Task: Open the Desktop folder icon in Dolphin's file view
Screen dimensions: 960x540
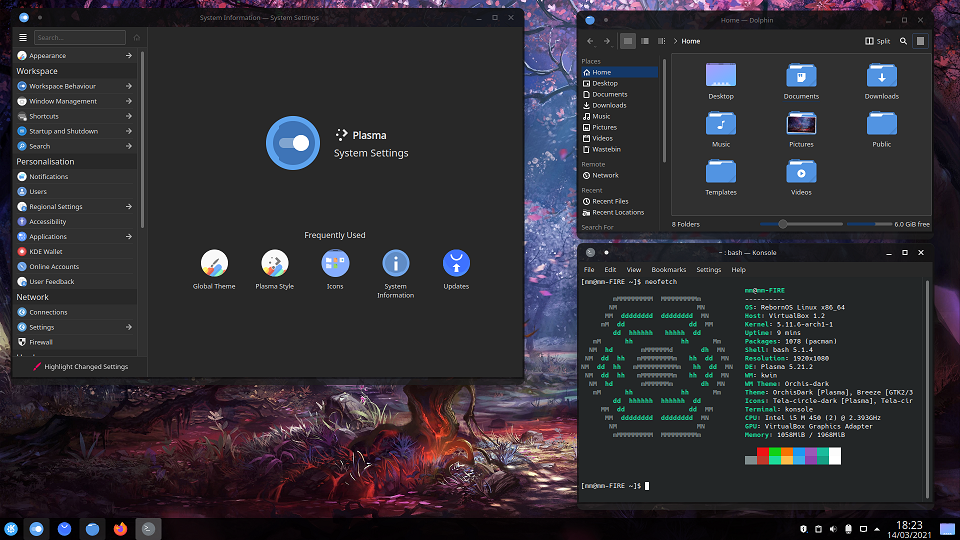Action: (x=721, y=75)
